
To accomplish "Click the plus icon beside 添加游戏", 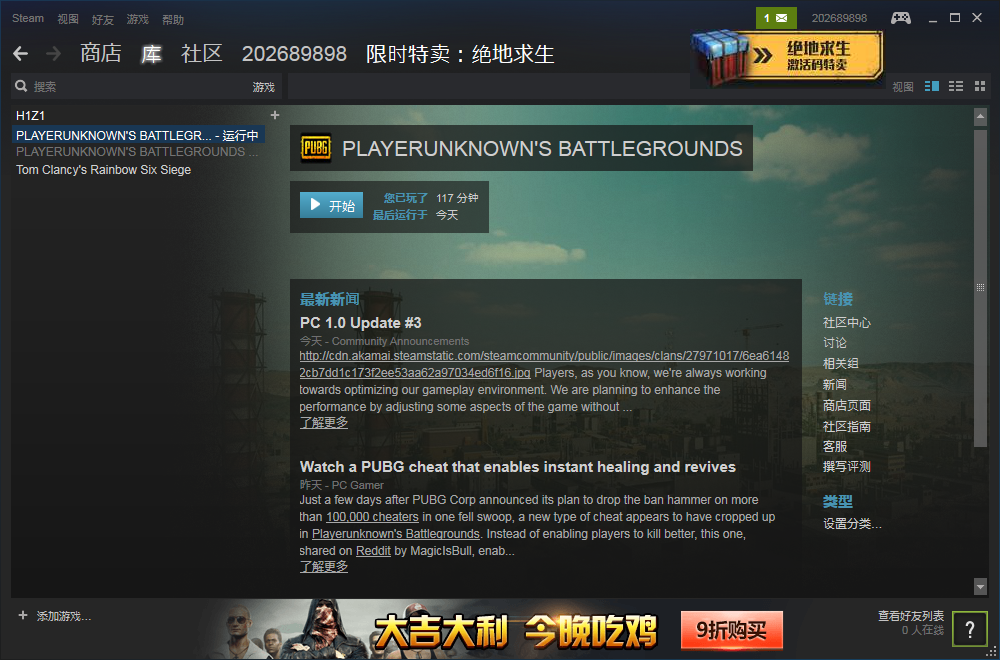I will (x=23, y=615).
